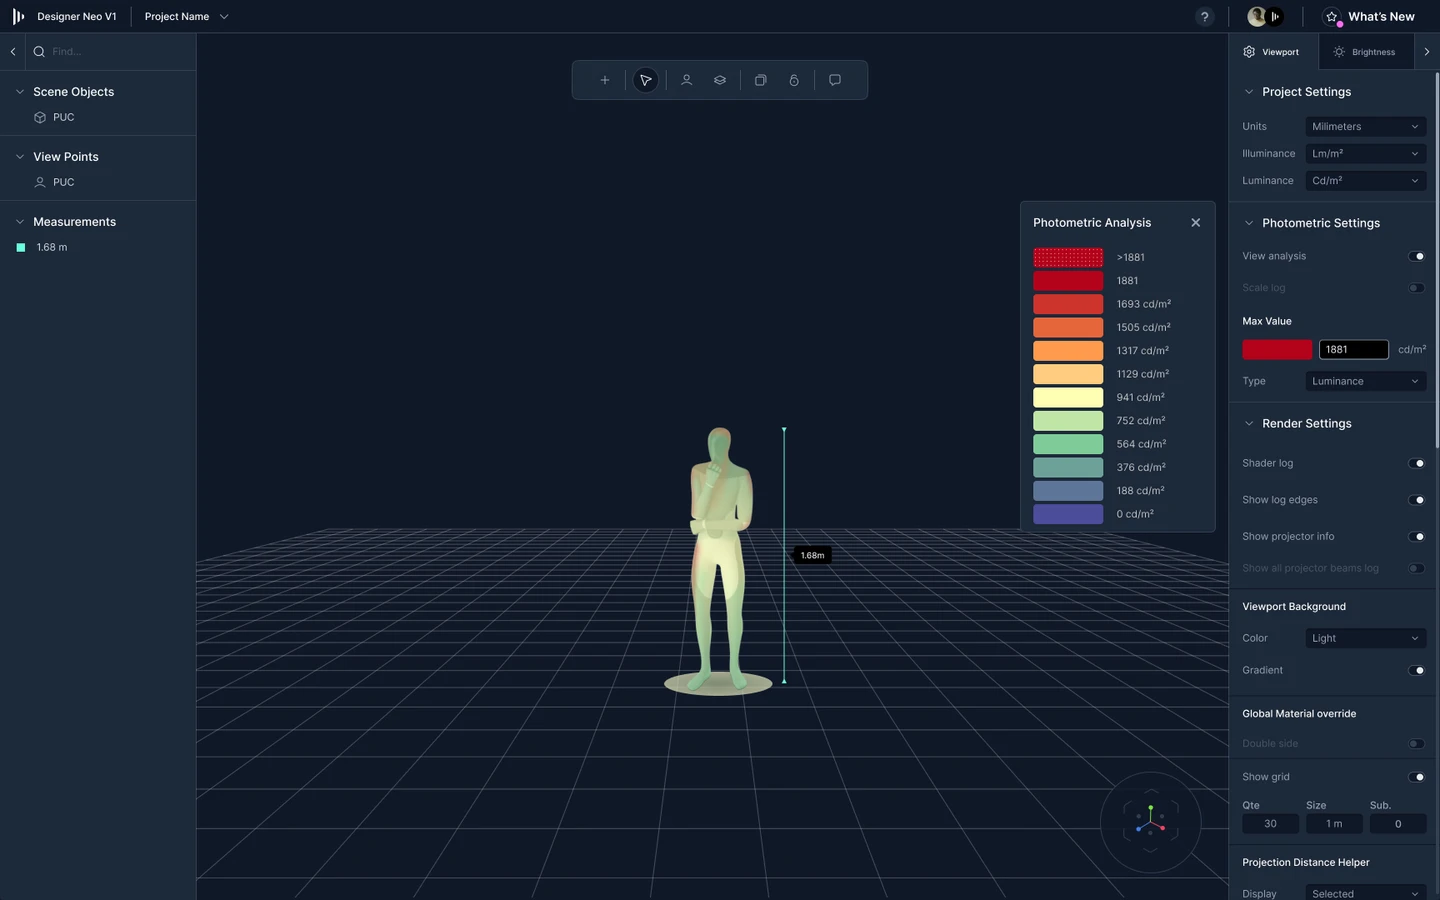The height and width of the screenshot is (900, 1440).
Task: Turn off the Show grid toggle
Action: [1416, 777]
